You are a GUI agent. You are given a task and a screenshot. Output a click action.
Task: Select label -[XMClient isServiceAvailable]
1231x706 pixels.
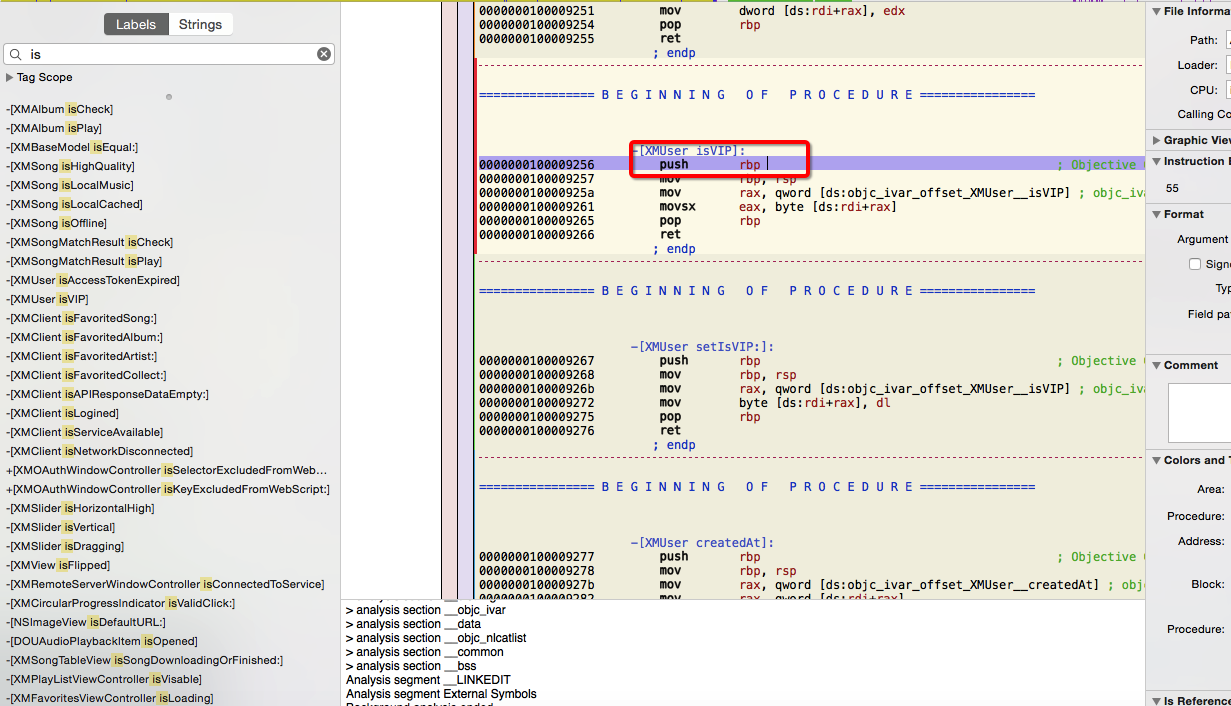coord(84,432)
